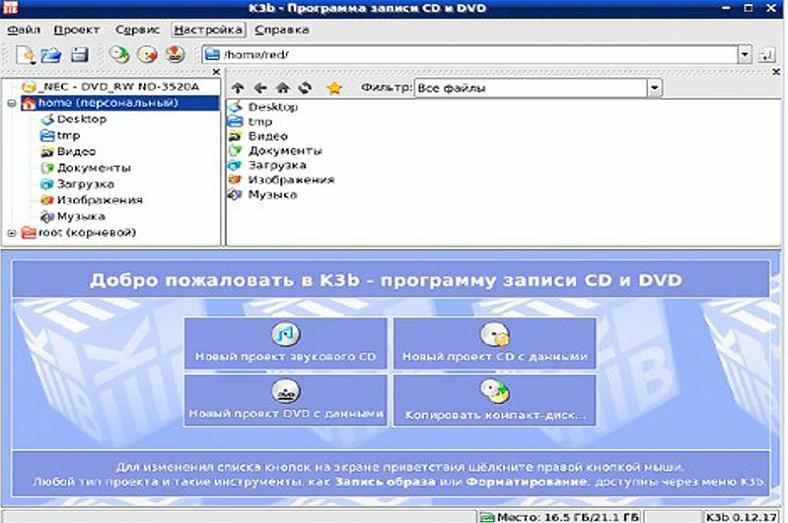Image resolution: width=788 pixels, height=523 pixels.
Task: Select Изображения in the folder tree
Action: click(x=100, y=200)
